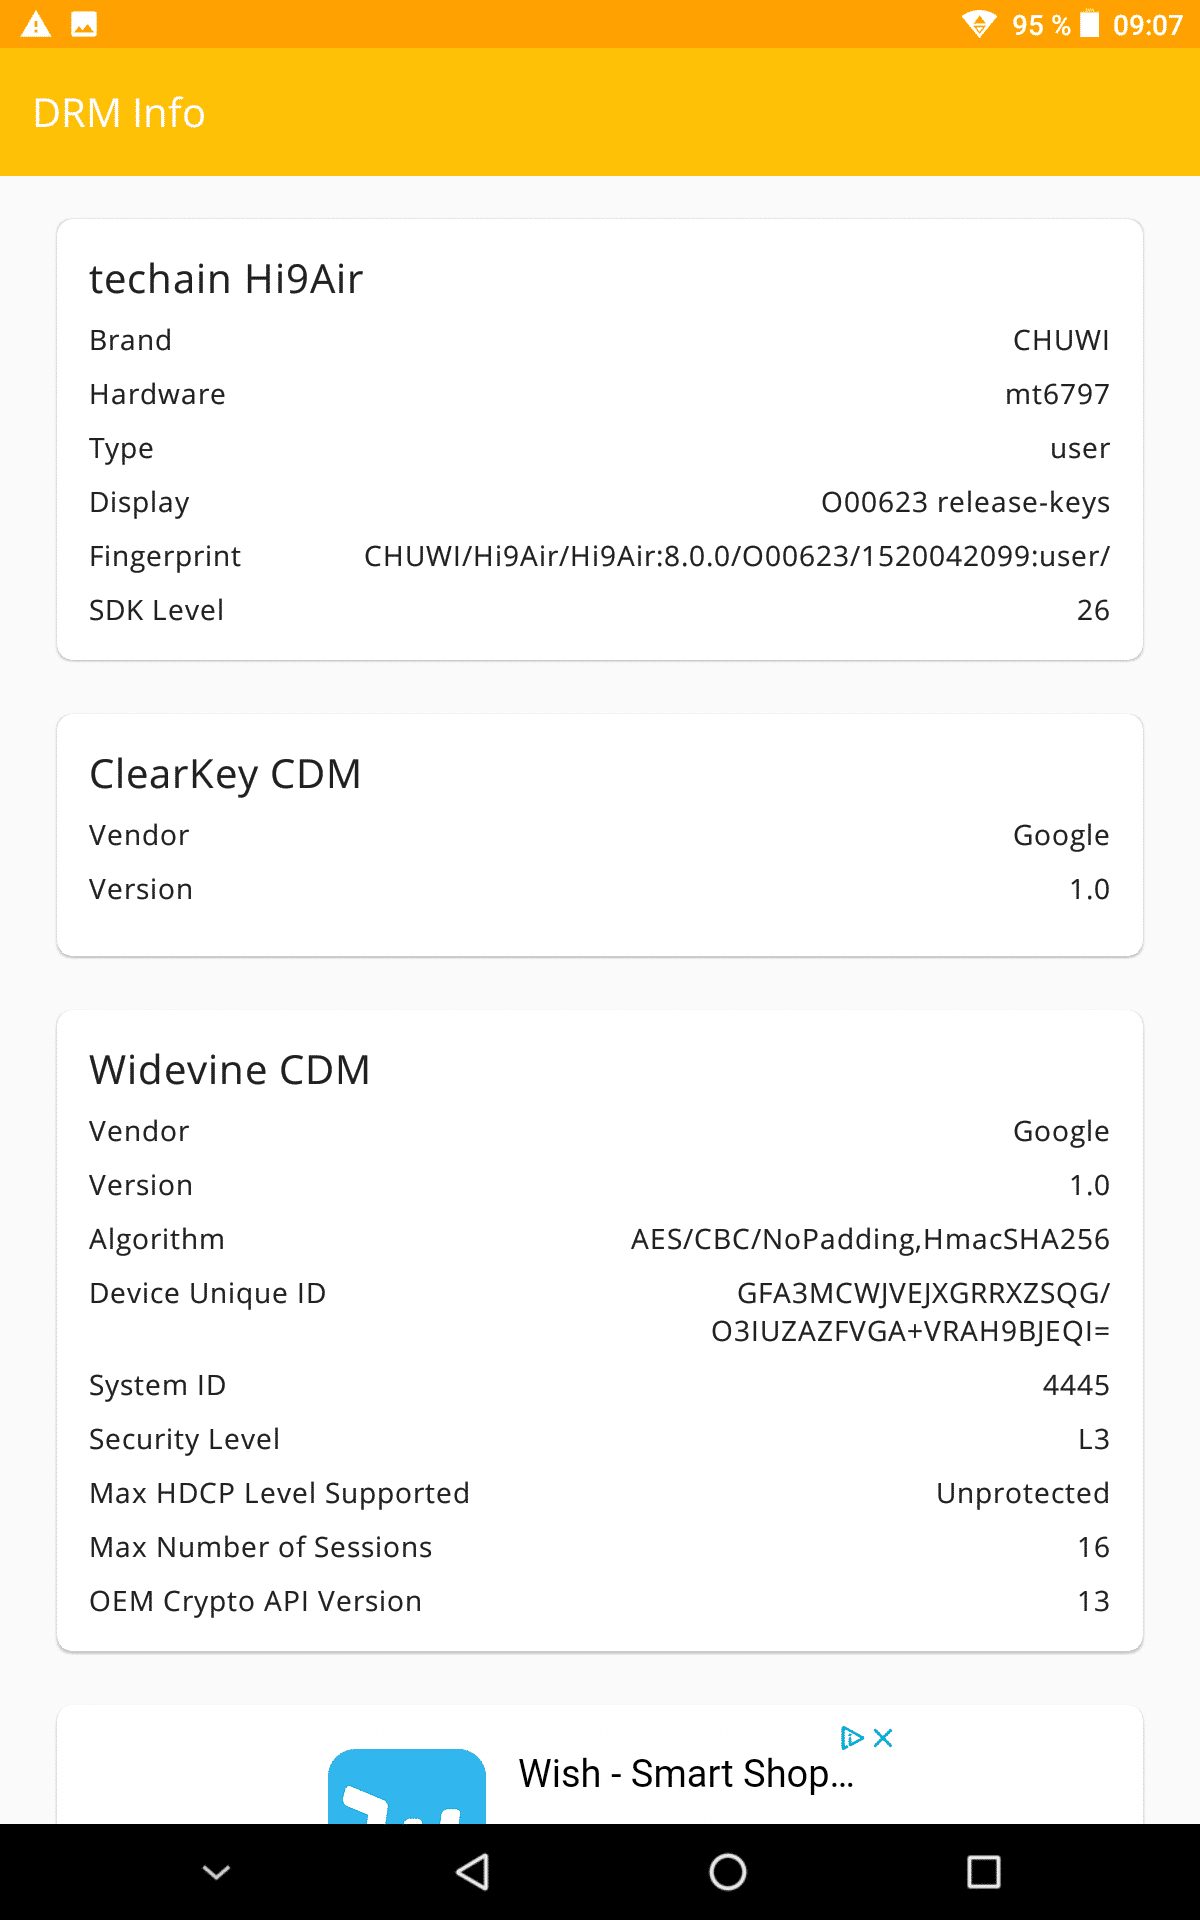This screenshot has height=1920, width=1200.
Task: Tap the Wi-Fi status icon
Action: [x=979, y=24]
